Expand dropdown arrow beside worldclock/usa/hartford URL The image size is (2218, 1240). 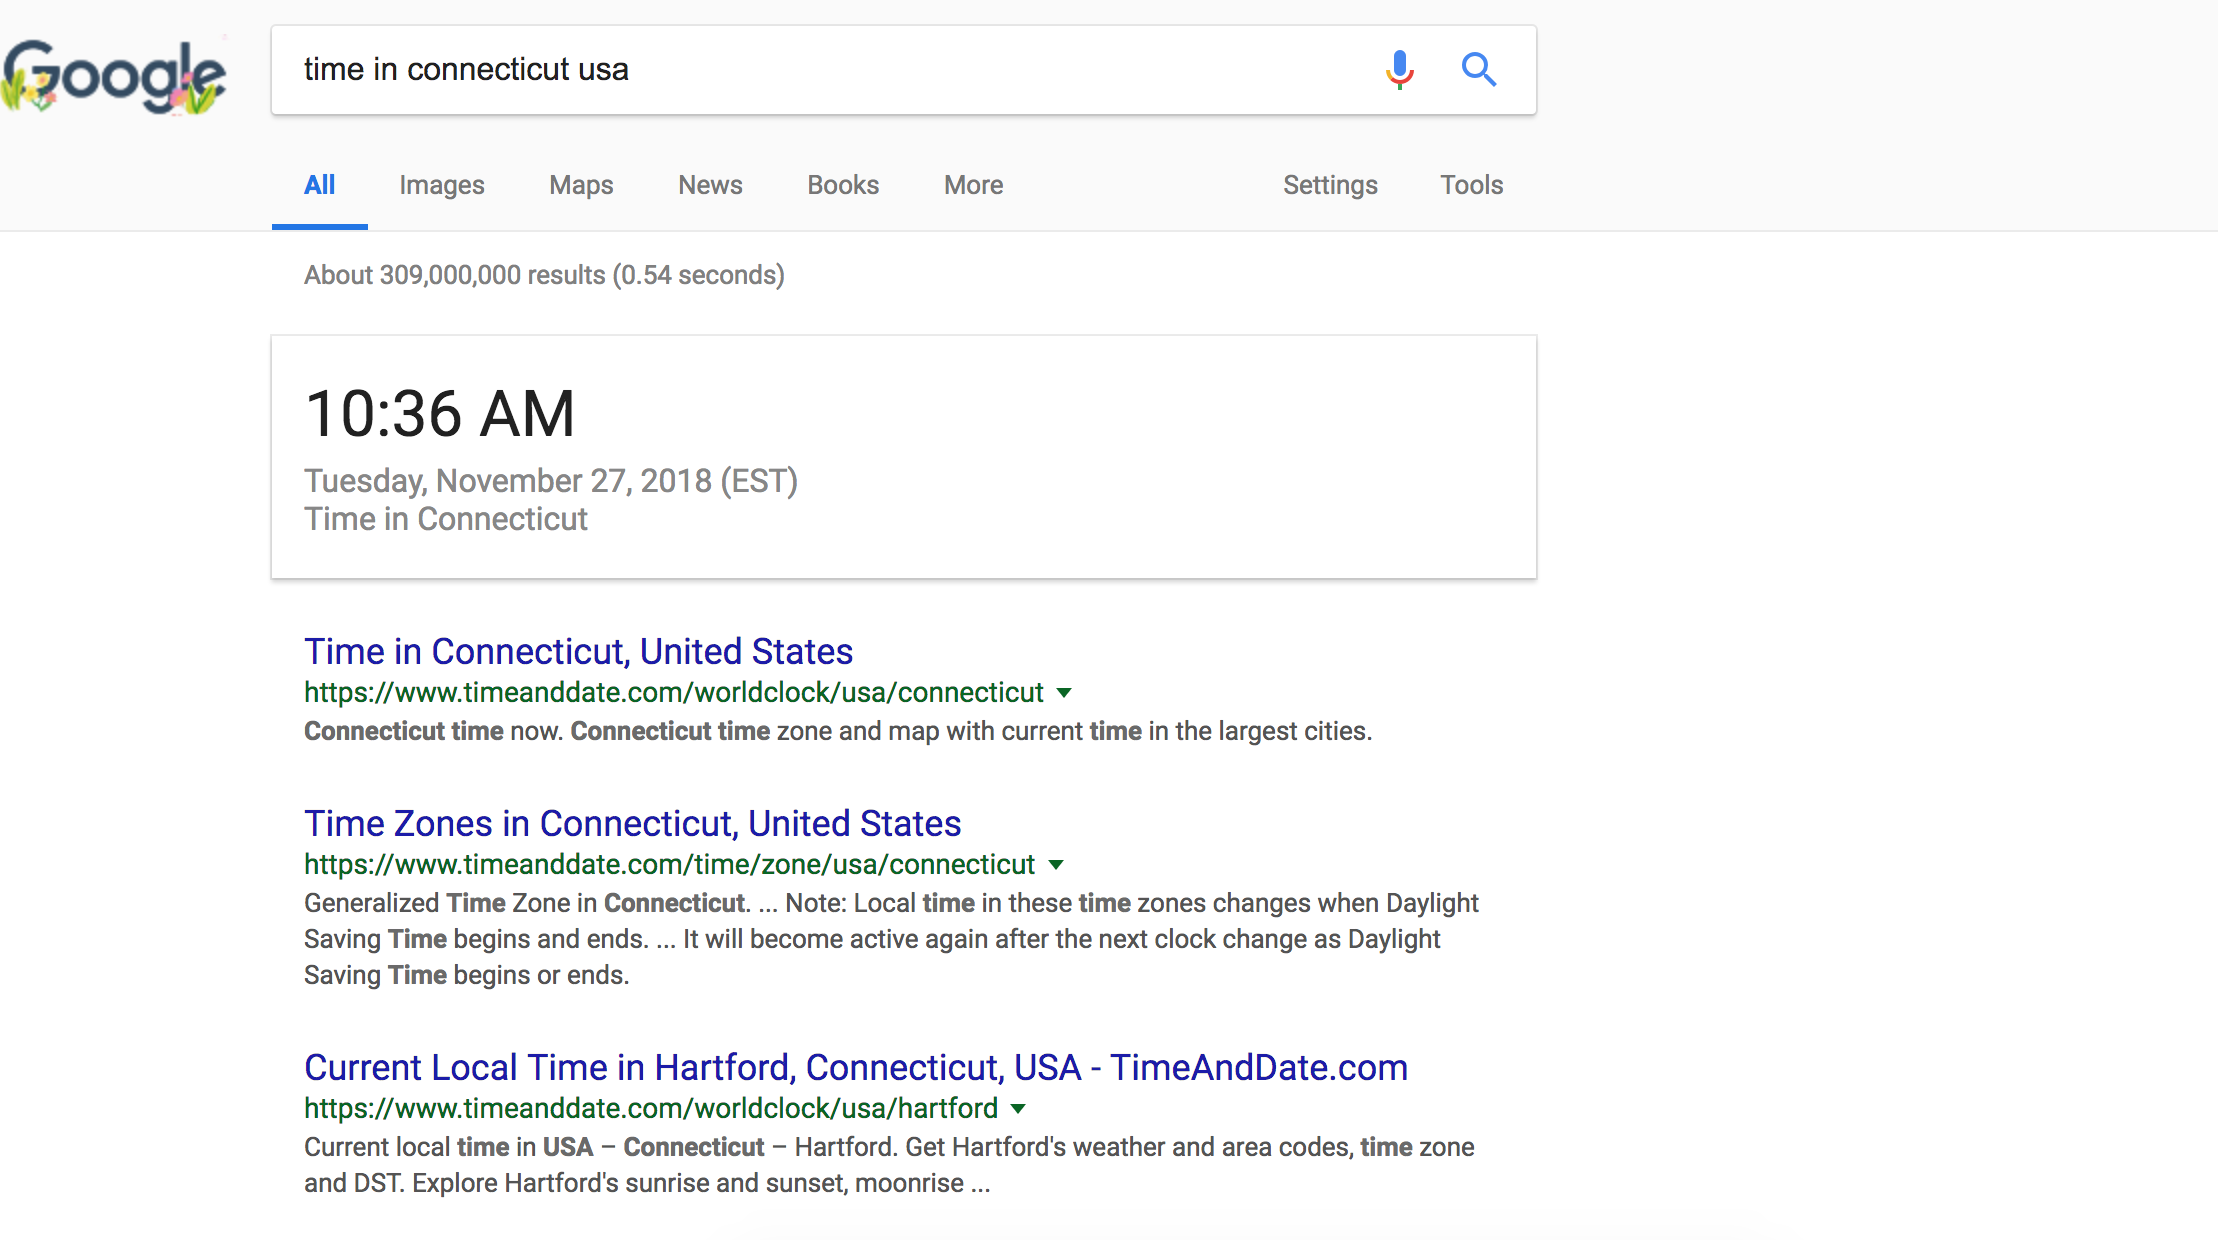[x=1018, y=1109]
